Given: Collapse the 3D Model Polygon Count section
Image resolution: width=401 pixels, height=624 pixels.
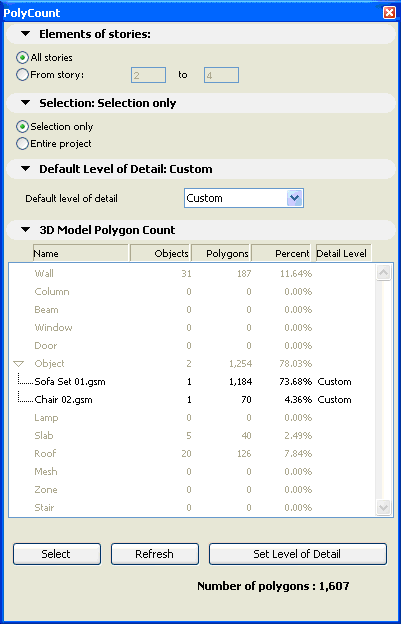Looking at the screenshot, I should 25,230.
